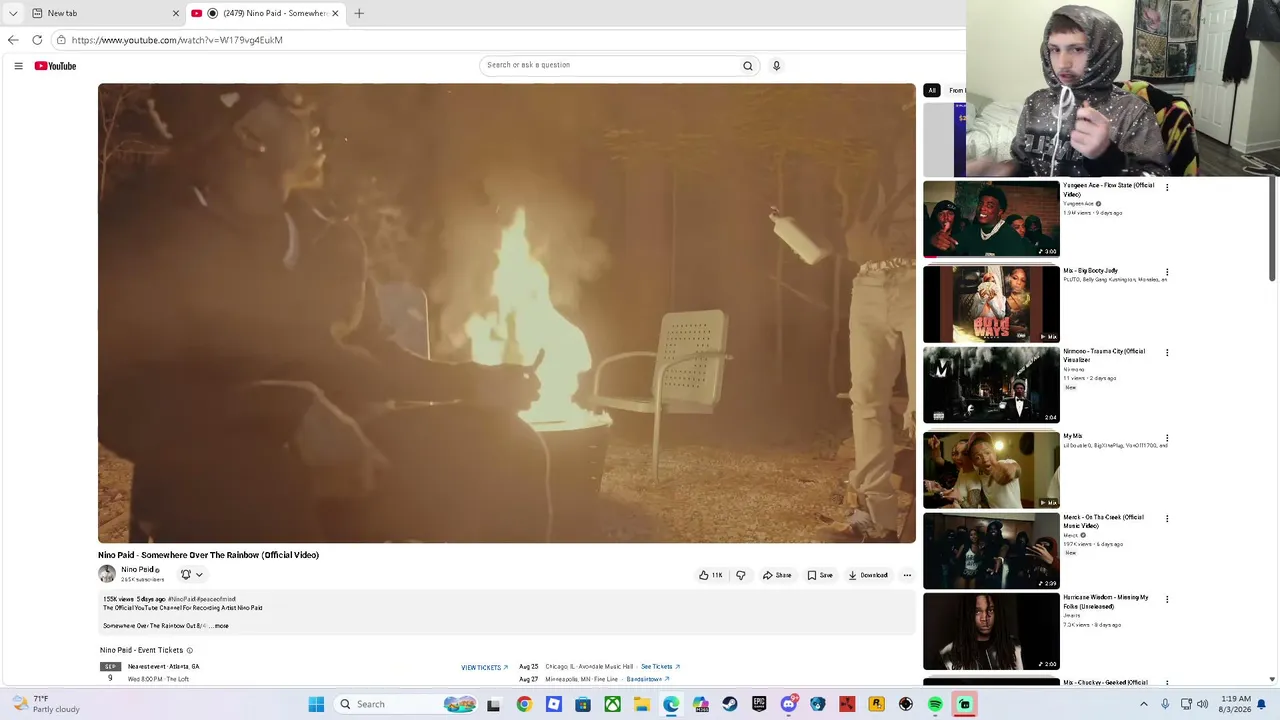Click the #NinoPaid hashtag in the description
The height and width of the screenshot is (720, 1280).
pos(181,599)
